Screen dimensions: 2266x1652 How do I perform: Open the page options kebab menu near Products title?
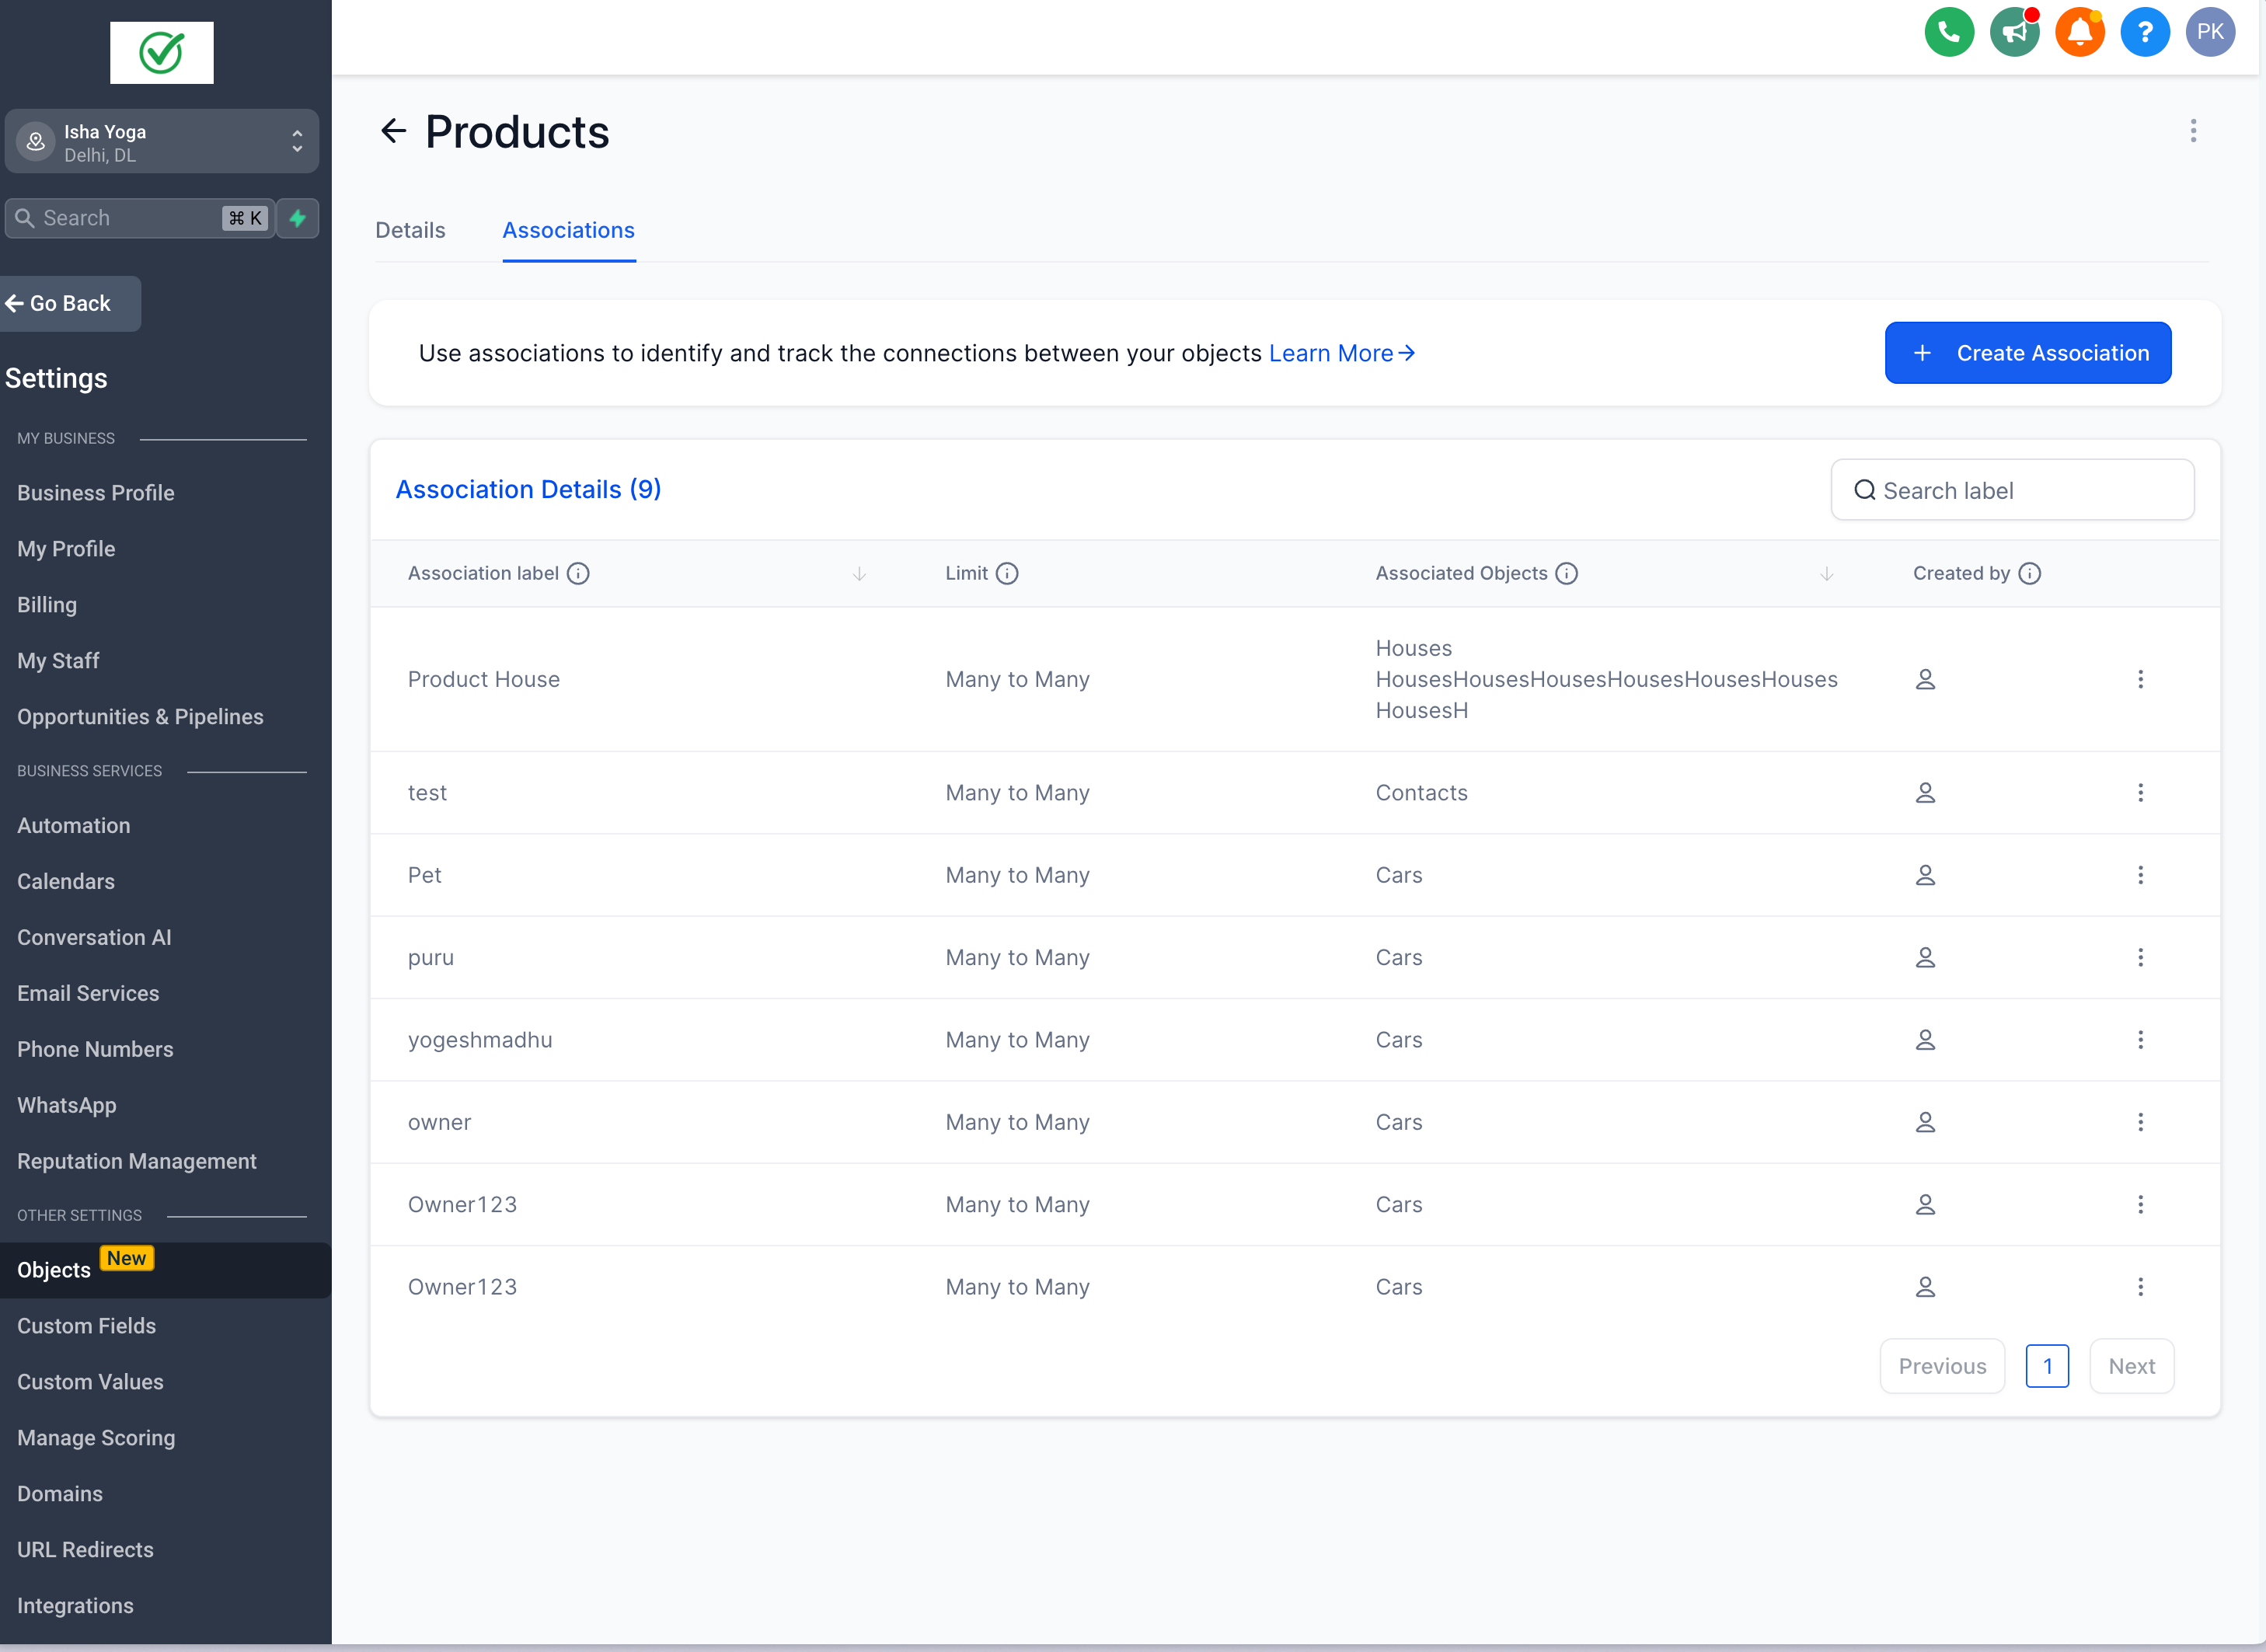[2193, 131]
